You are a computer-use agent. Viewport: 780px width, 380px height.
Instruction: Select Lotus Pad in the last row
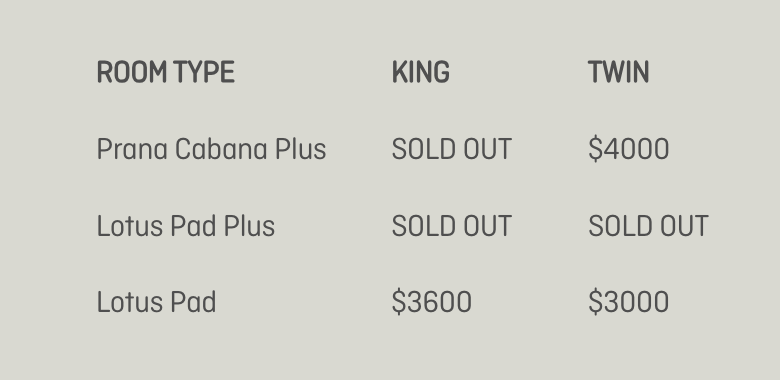click(156, 302)
